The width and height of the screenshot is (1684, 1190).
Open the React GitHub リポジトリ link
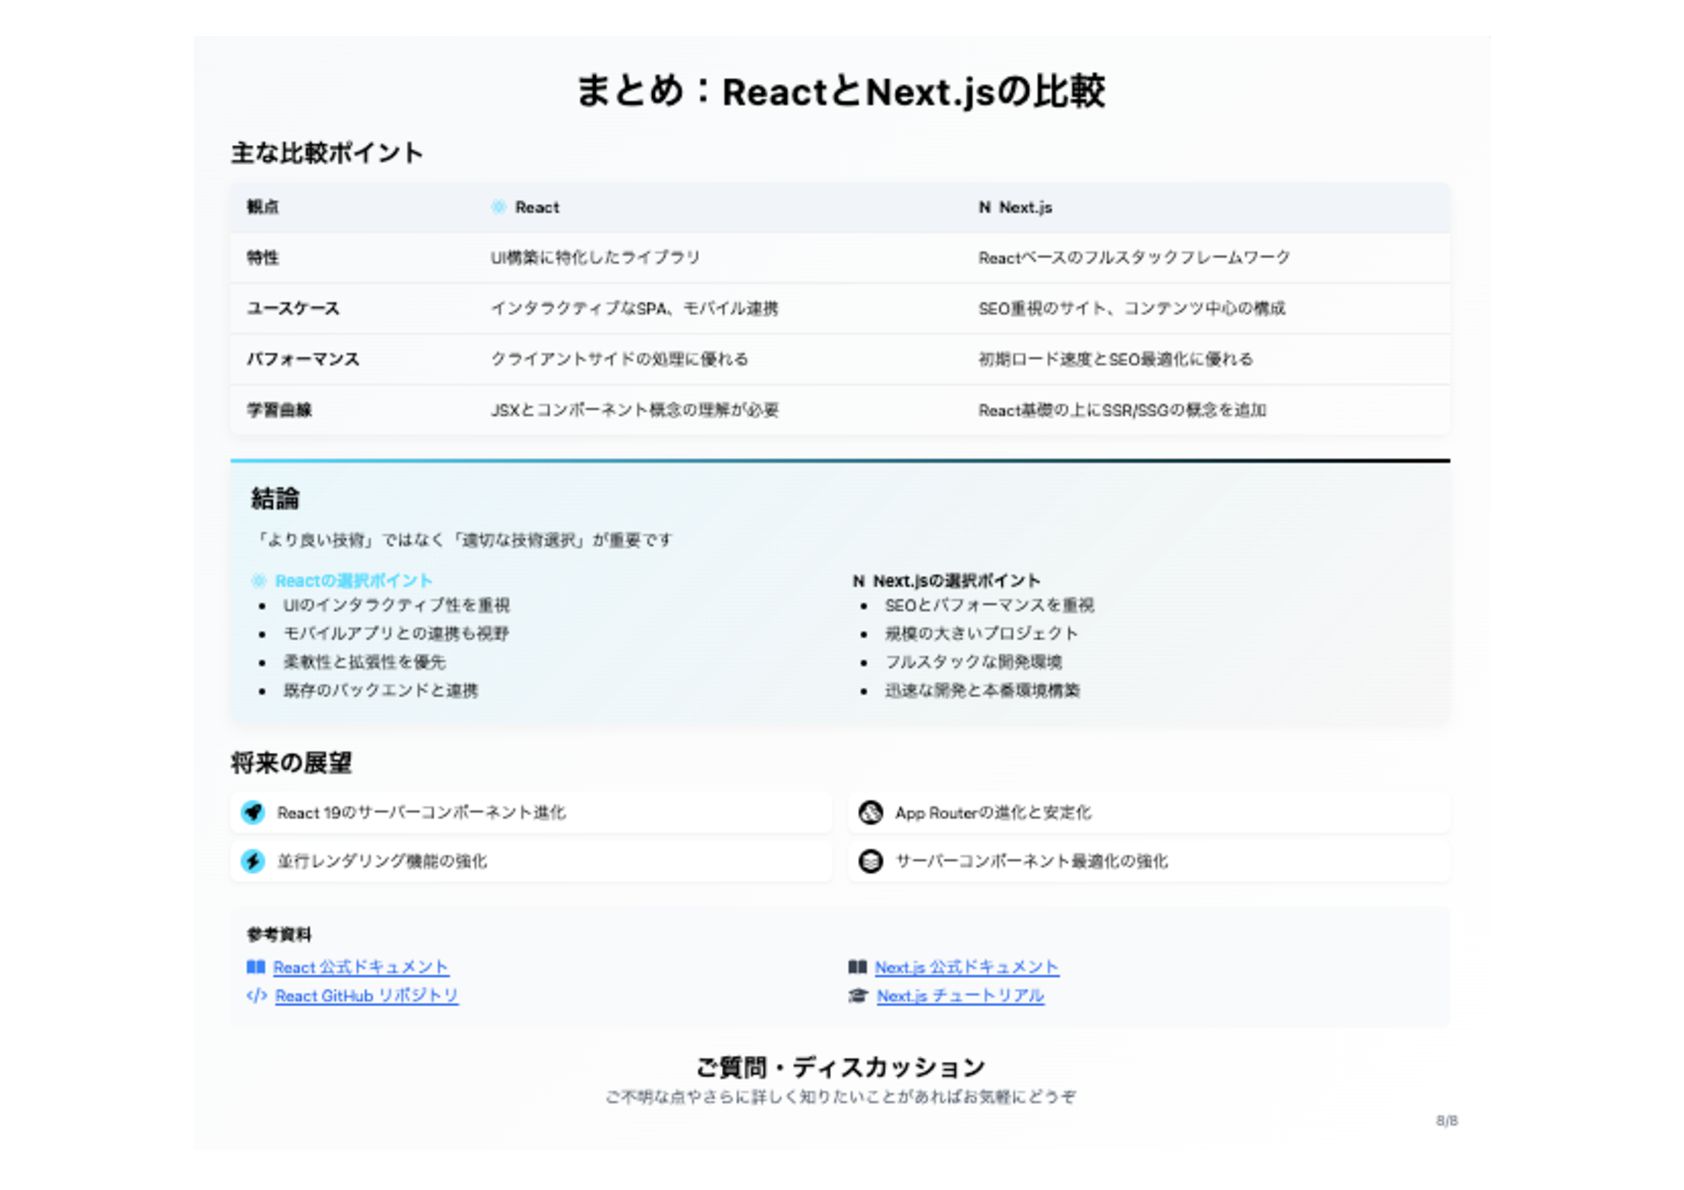[x=367, y=996]
